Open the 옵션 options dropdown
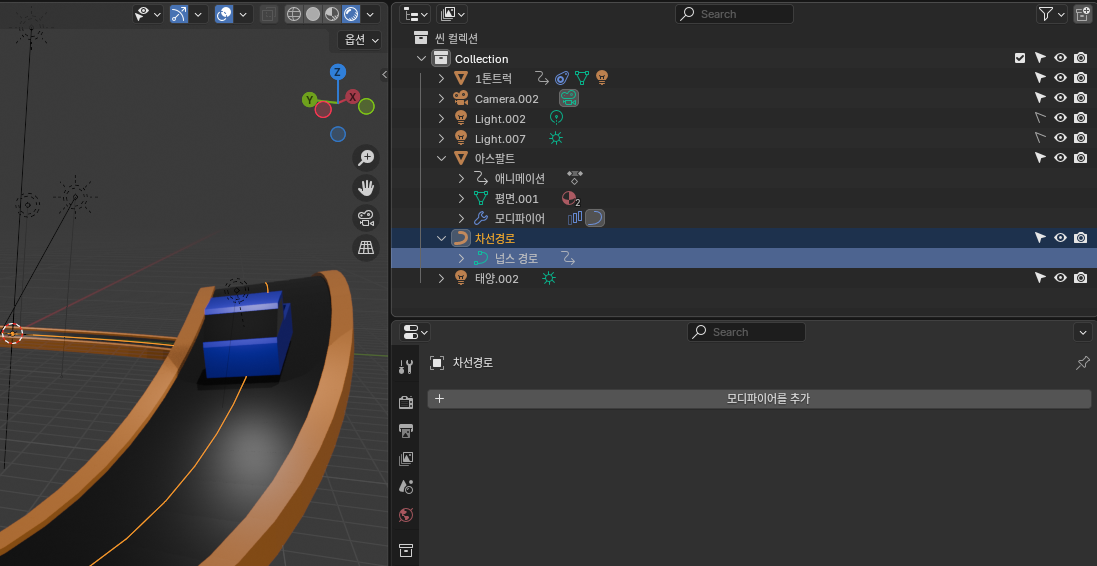1097x566 pixels. point(359,40)
